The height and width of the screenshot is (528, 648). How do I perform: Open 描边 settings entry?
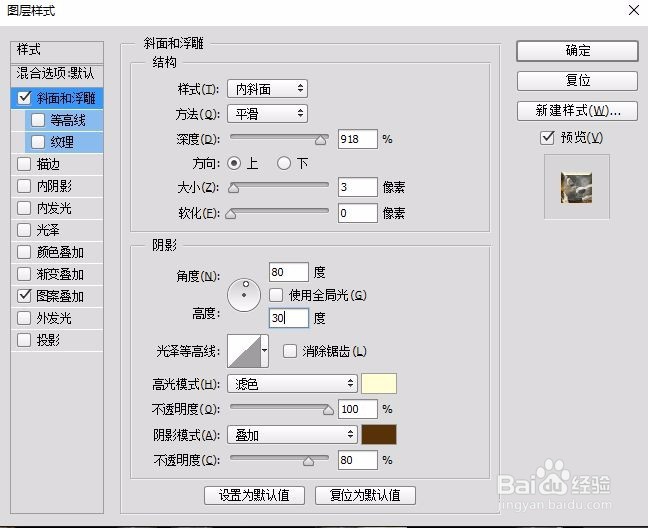(x=57, y=164)
